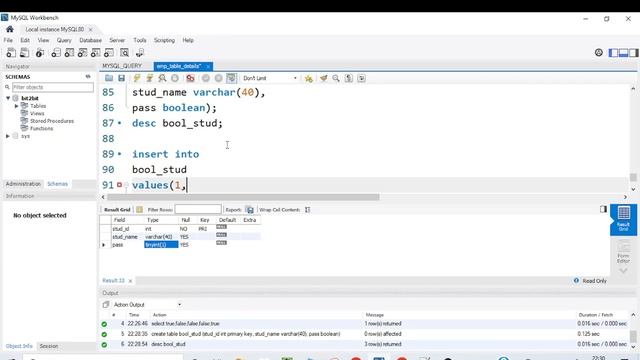Click the editor horizontal scrollbar thumb

243,197
